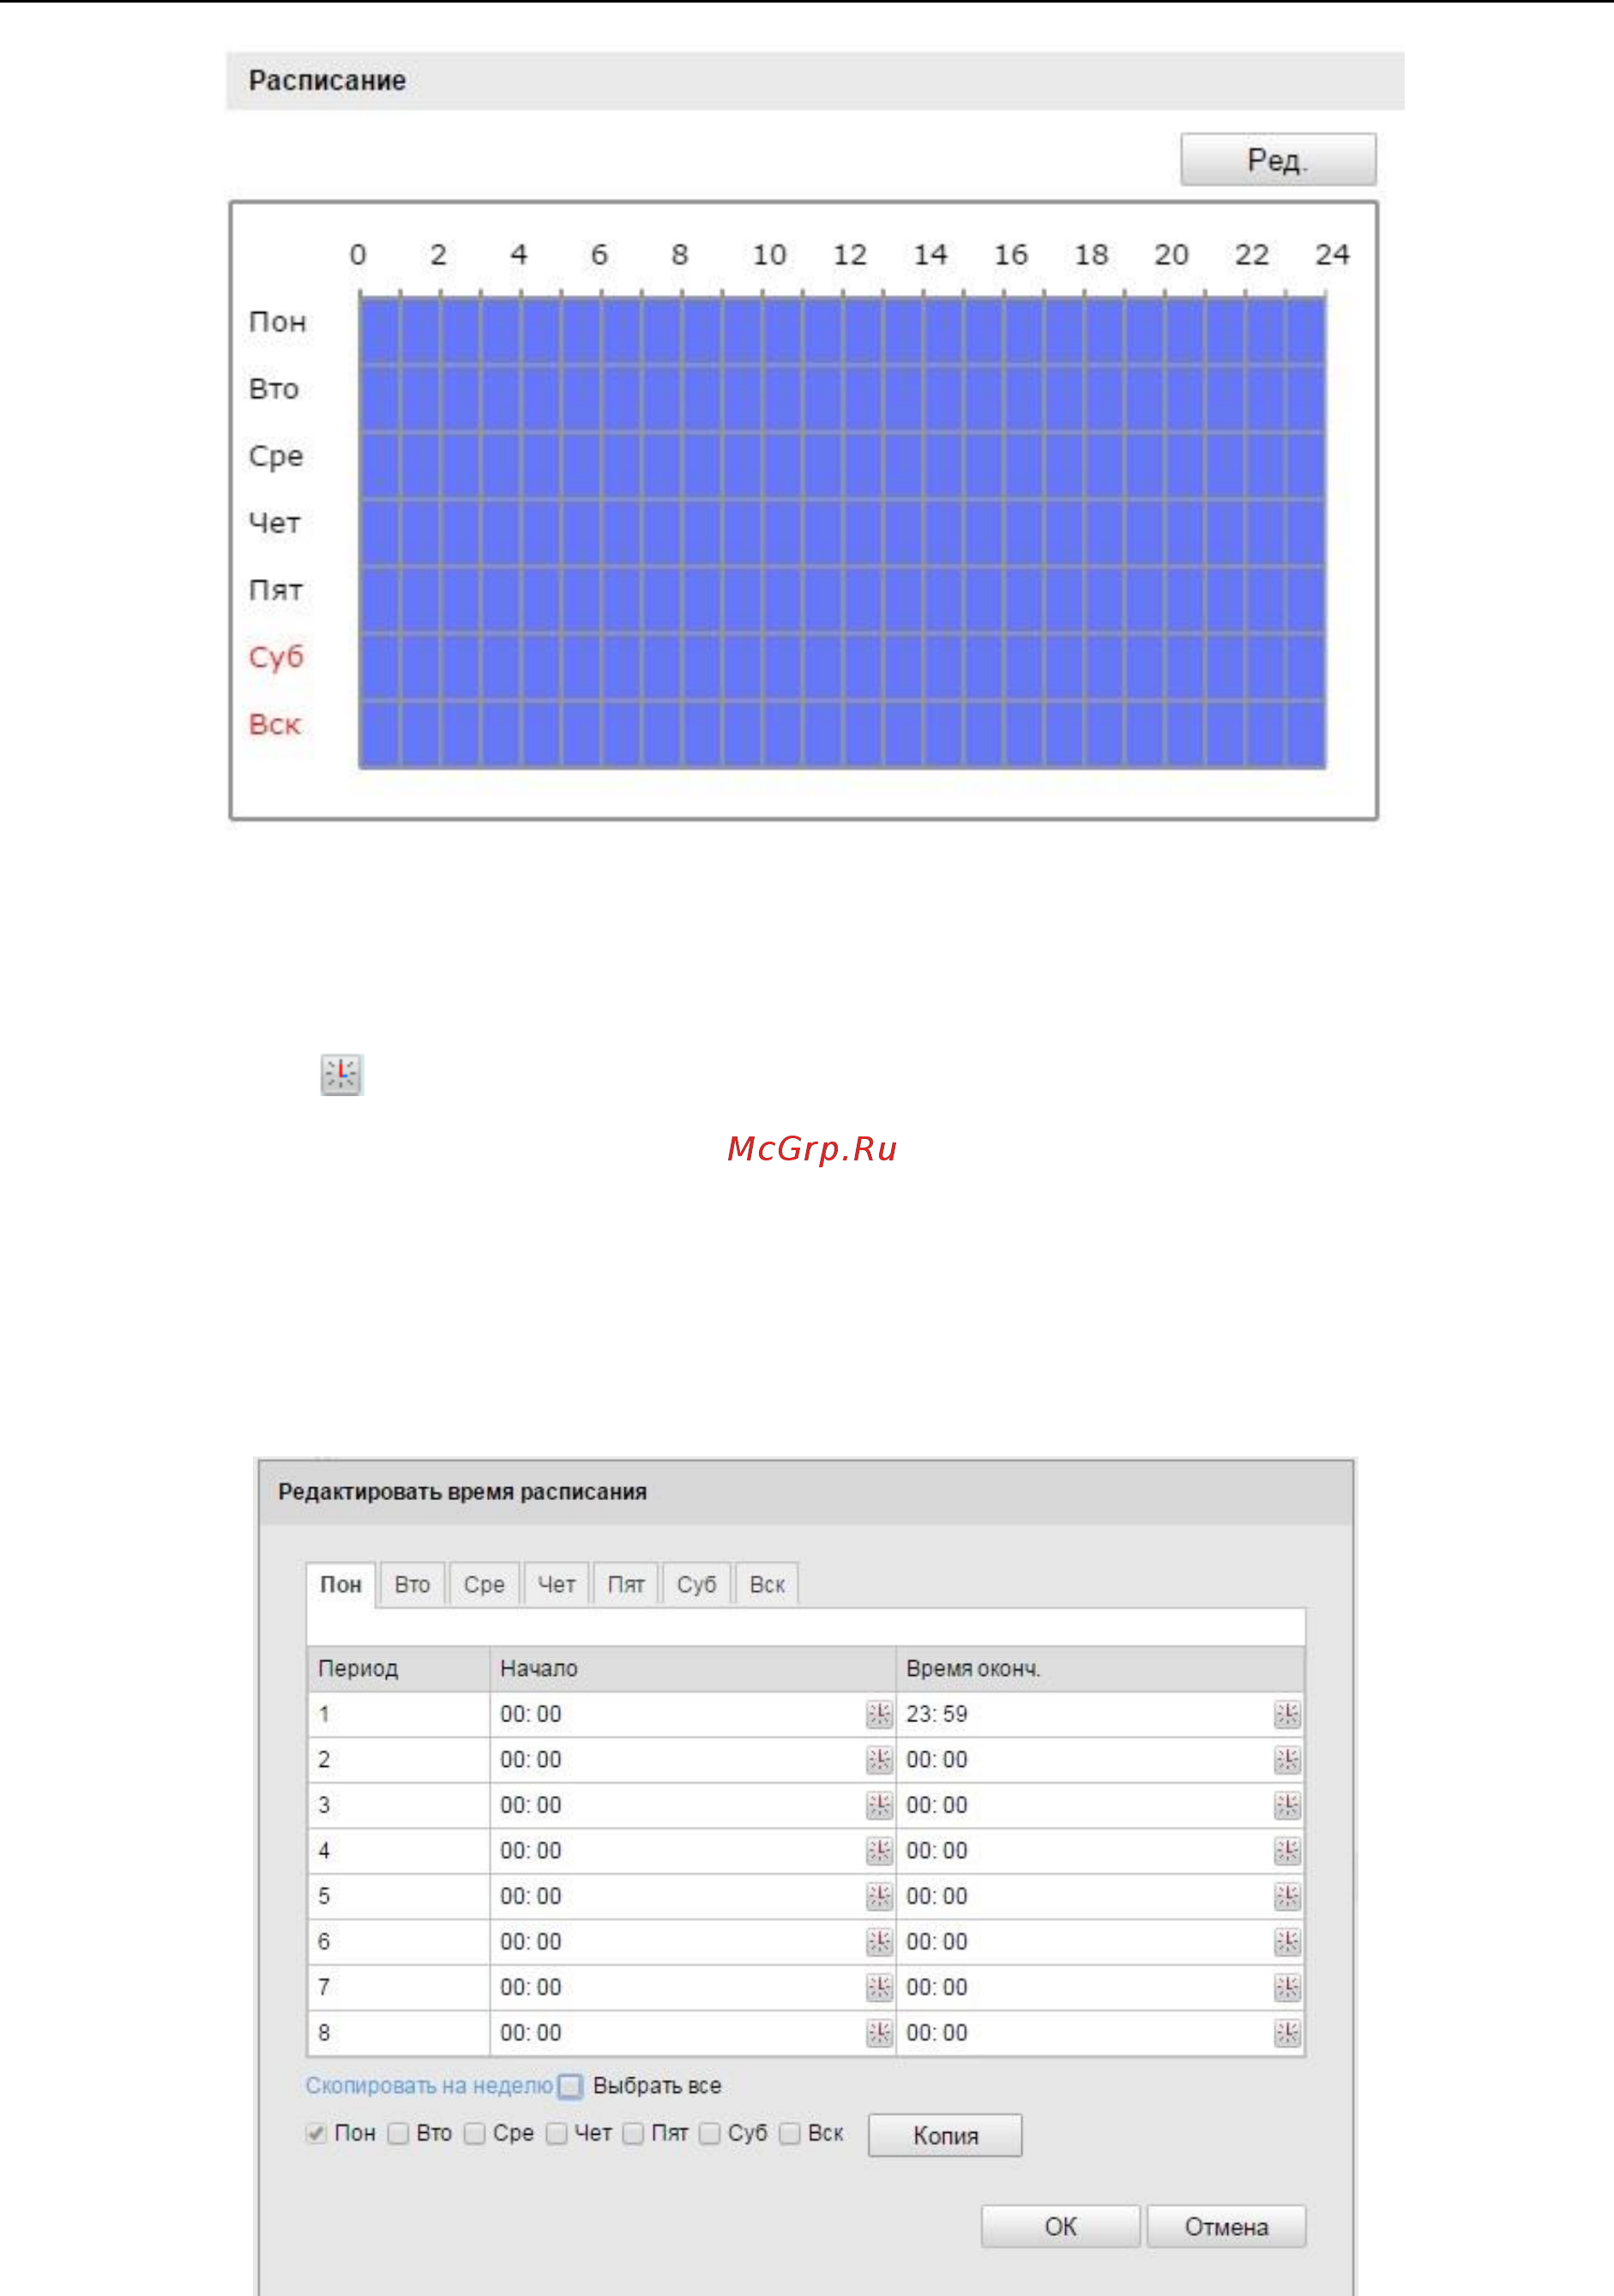Open time picker for period 3 end time

[x=1287, y=1805]
